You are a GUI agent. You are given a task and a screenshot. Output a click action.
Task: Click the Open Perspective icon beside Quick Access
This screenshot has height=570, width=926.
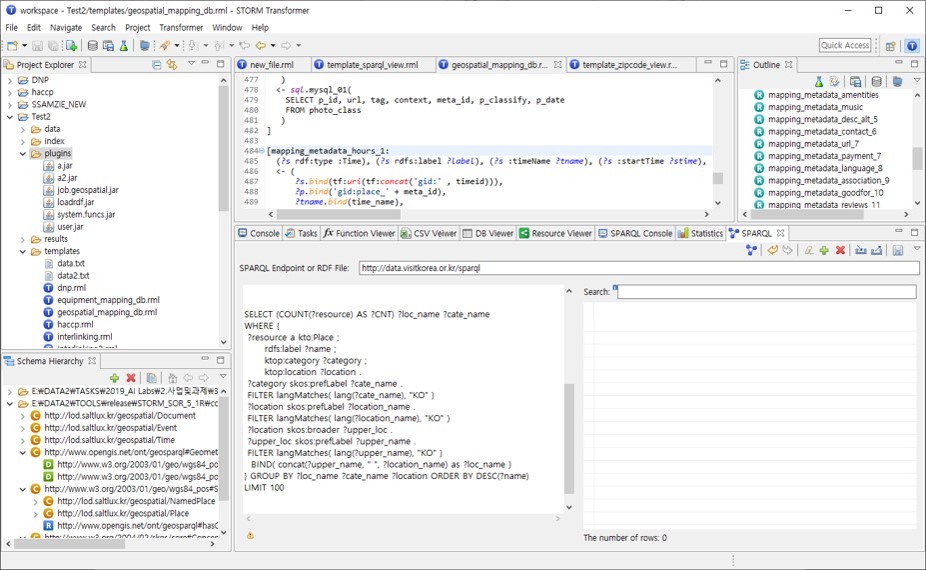[x=891, y=45]
